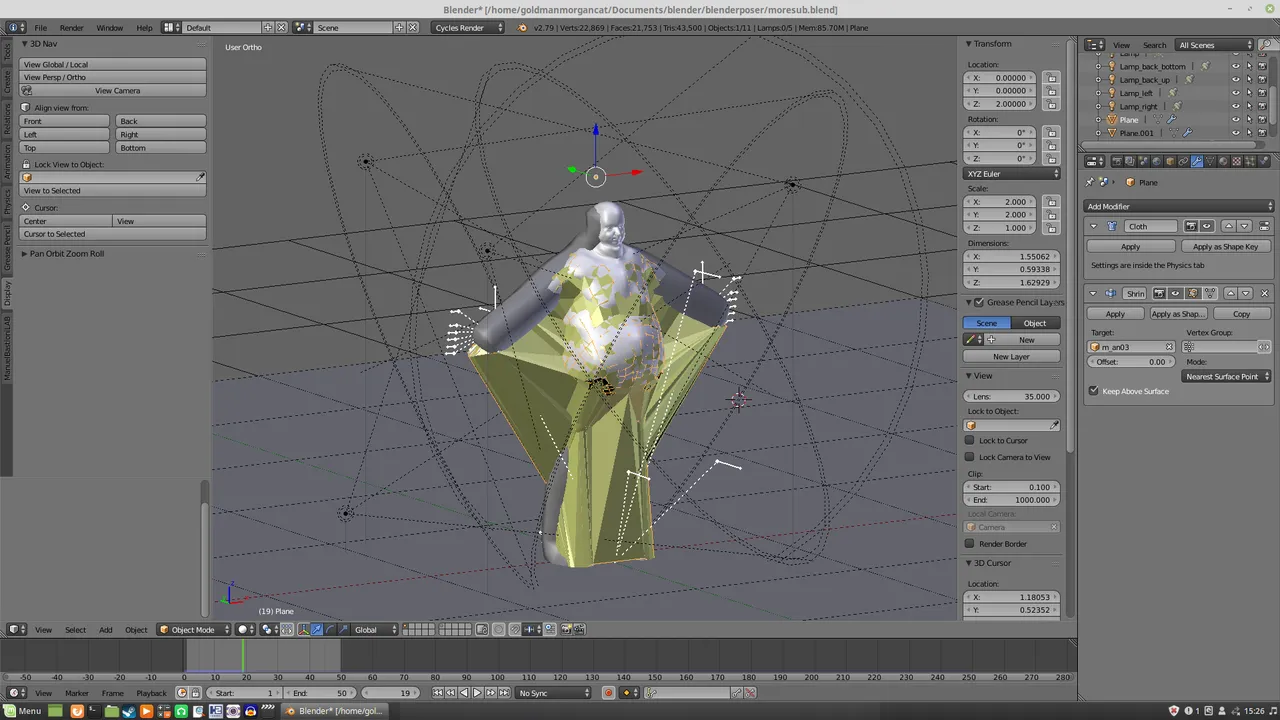
Task: Enable the Lock Camera to View checkbox
Action: tap(969, 457)
